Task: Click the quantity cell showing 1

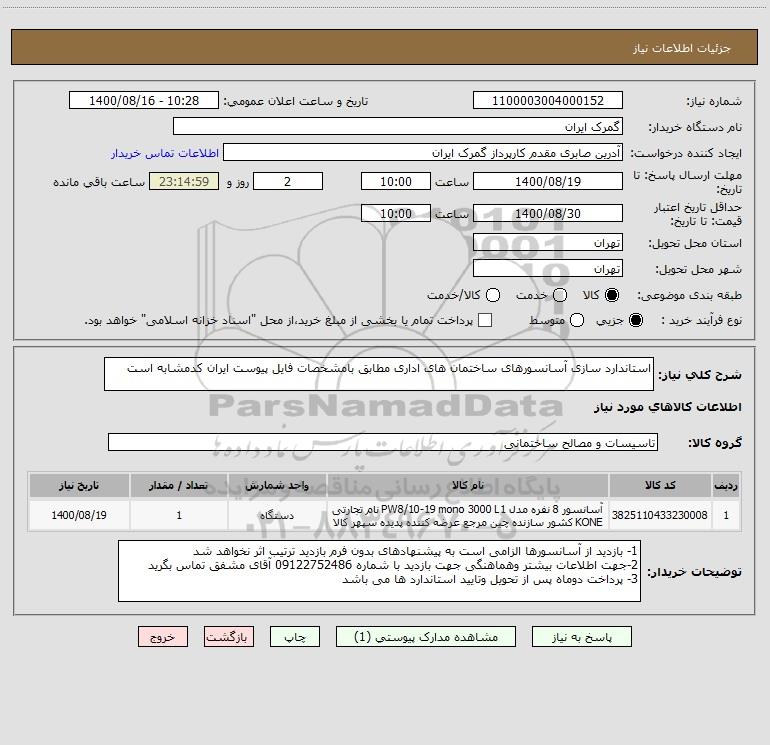Action: point(179,515)
